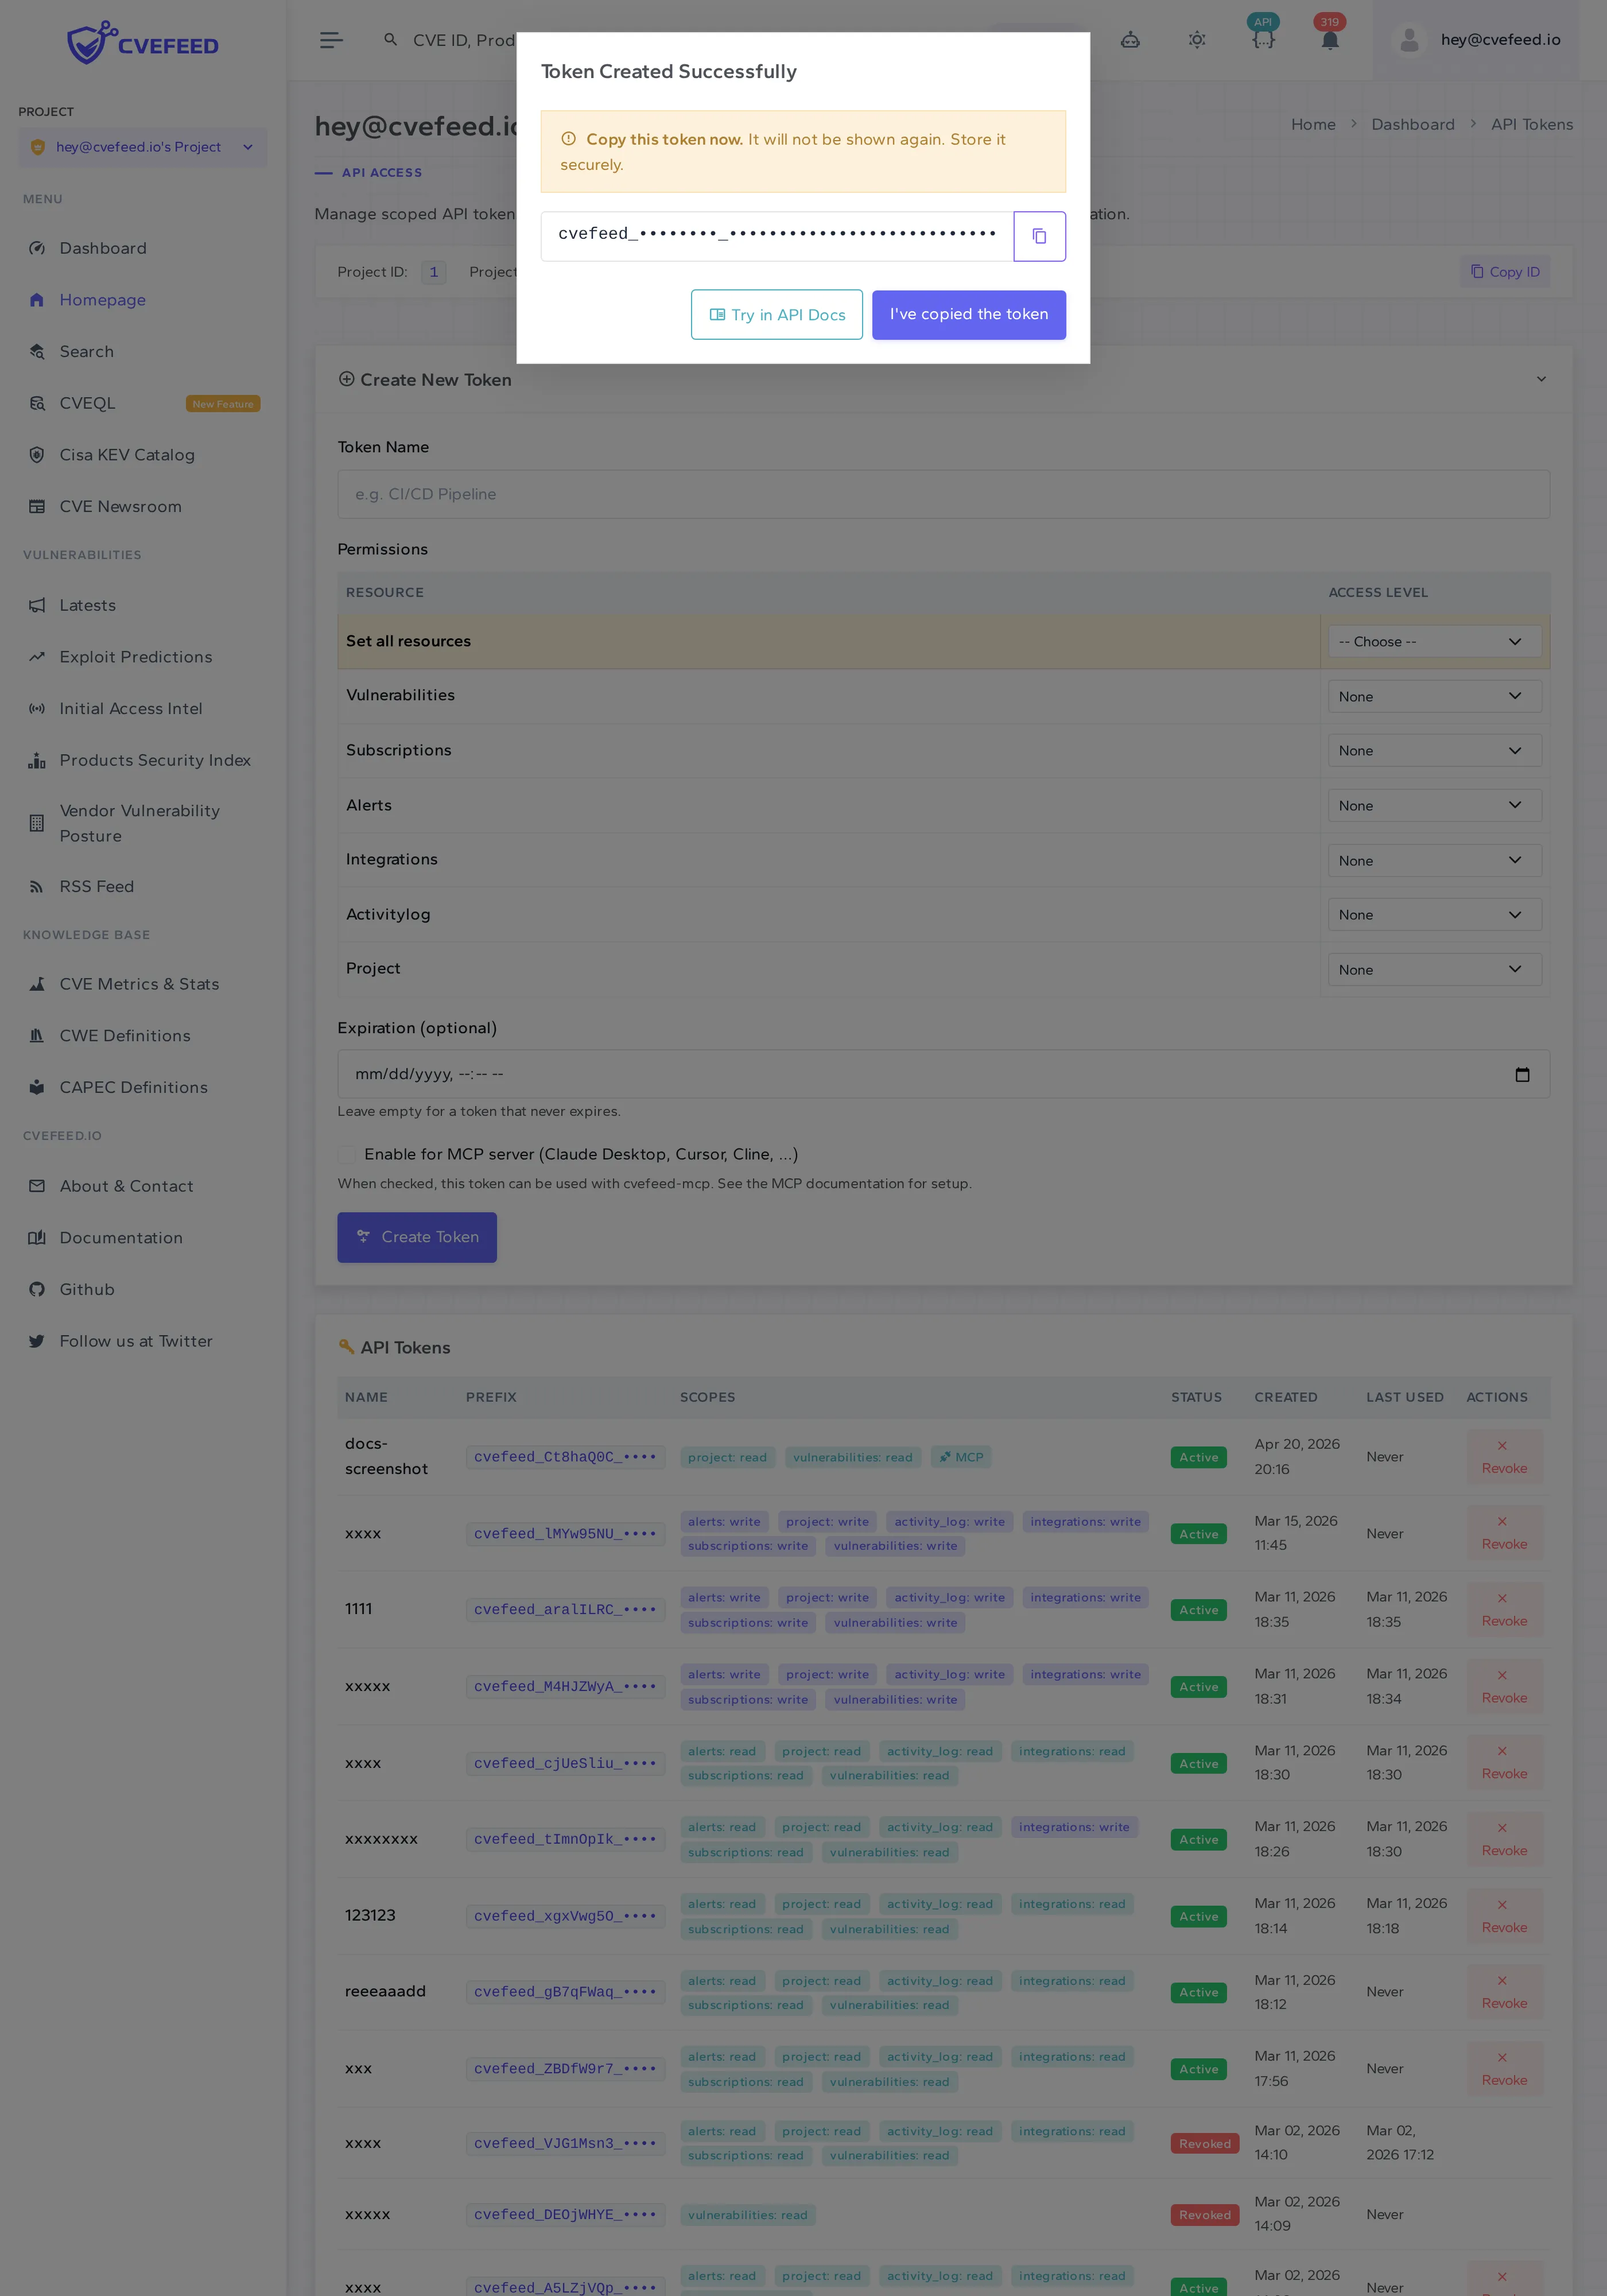Click the Expiration date input field
The image size is (1607, 2296).
(943, 1074)
